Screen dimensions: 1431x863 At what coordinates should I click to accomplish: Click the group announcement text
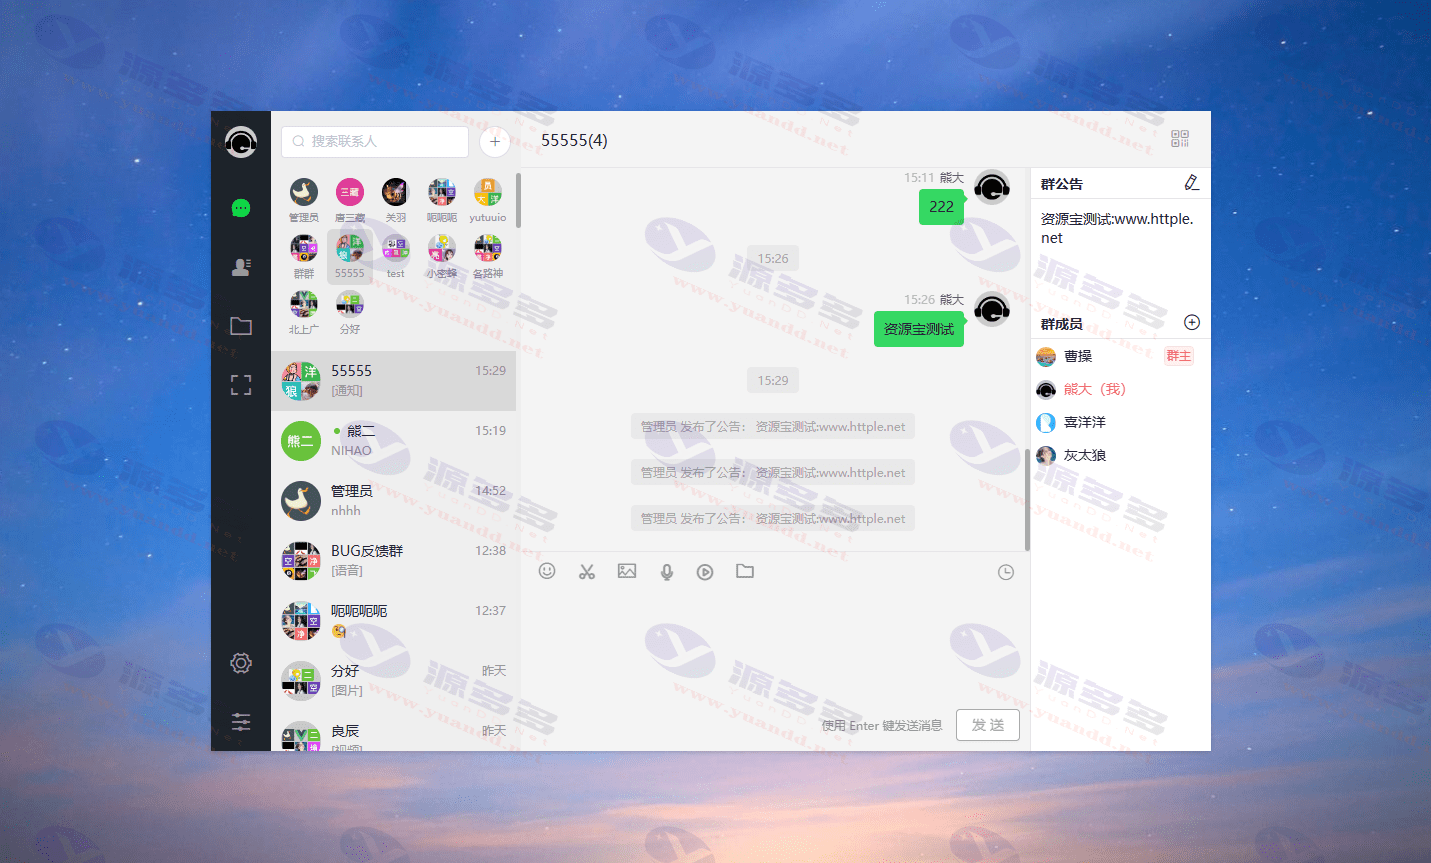1117,228
